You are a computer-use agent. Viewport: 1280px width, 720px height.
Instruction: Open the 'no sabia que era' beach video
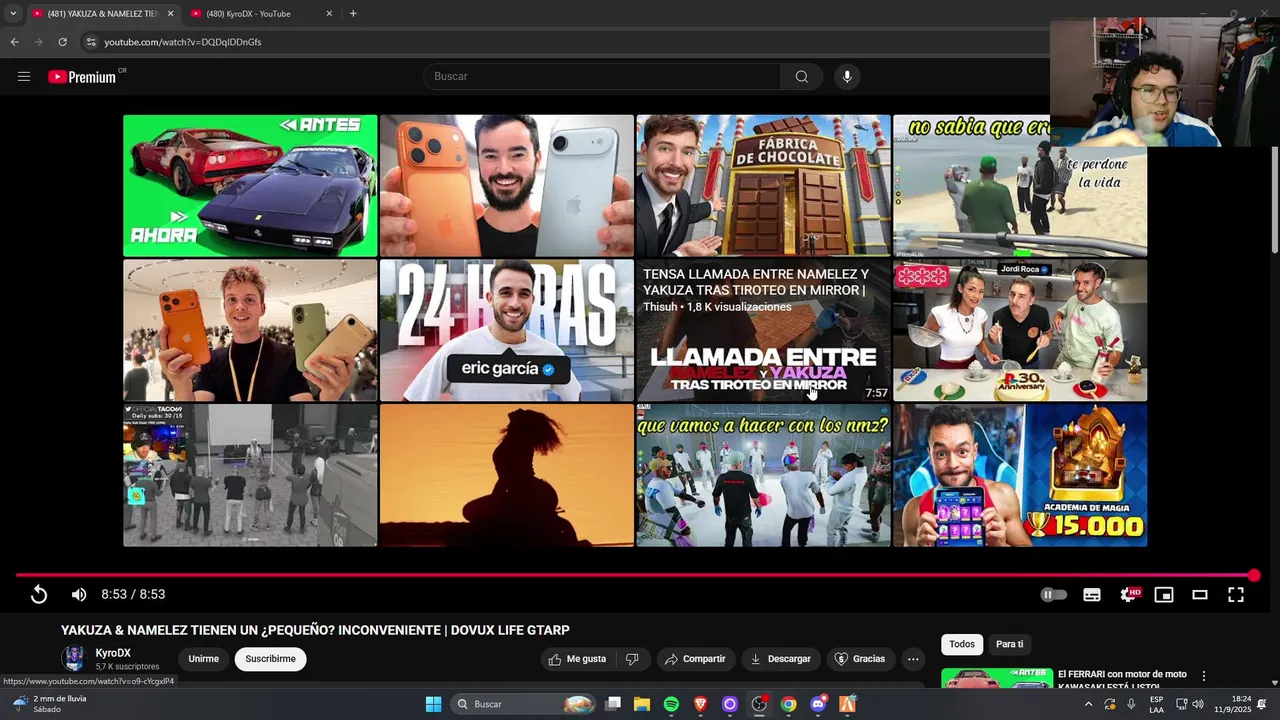pyautogui.click(x=1020, y=185)
